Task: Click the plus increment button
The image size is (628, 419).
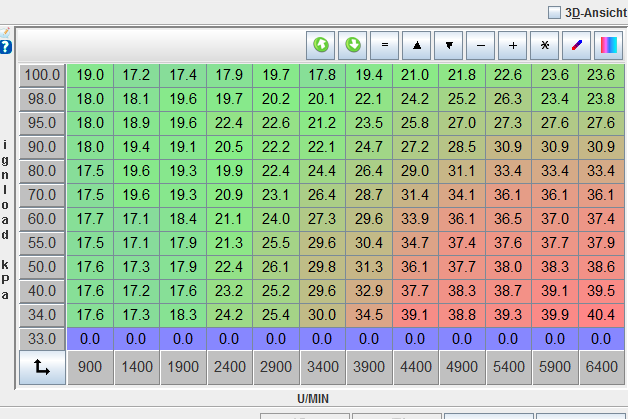Action: click(x=513, y=45)
